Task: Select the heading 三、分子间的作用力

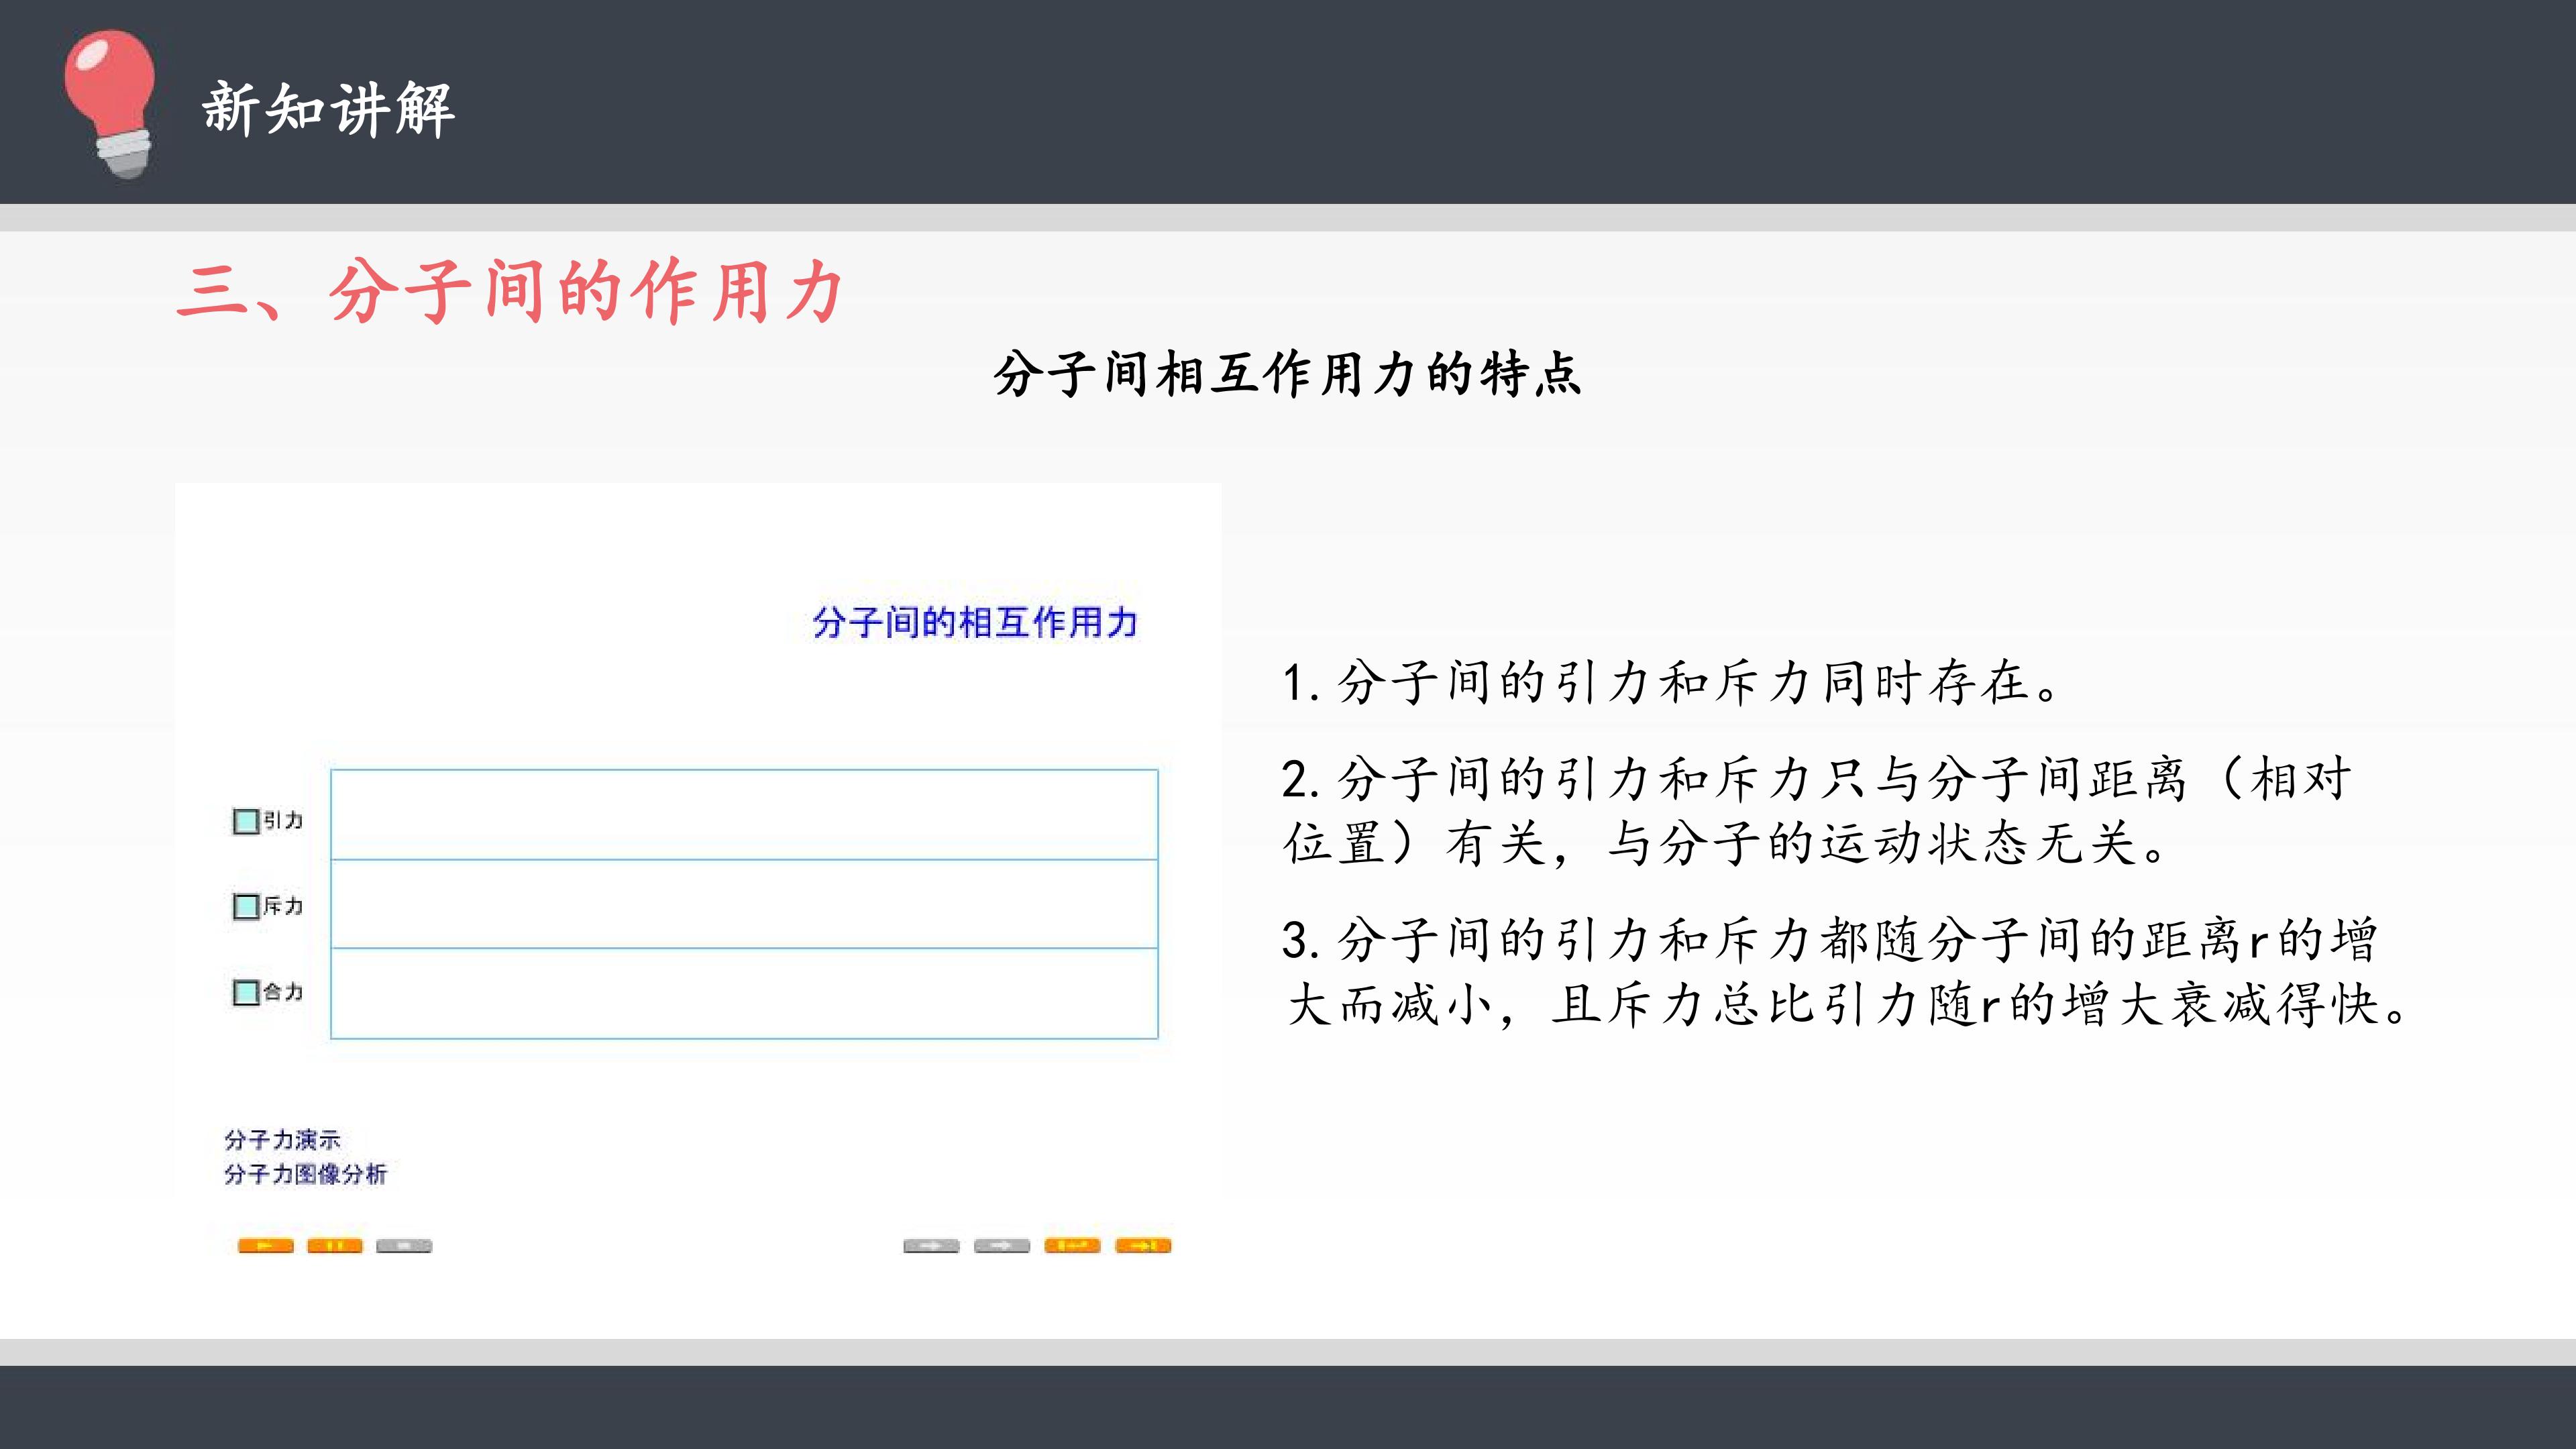Action: point(511,291)
